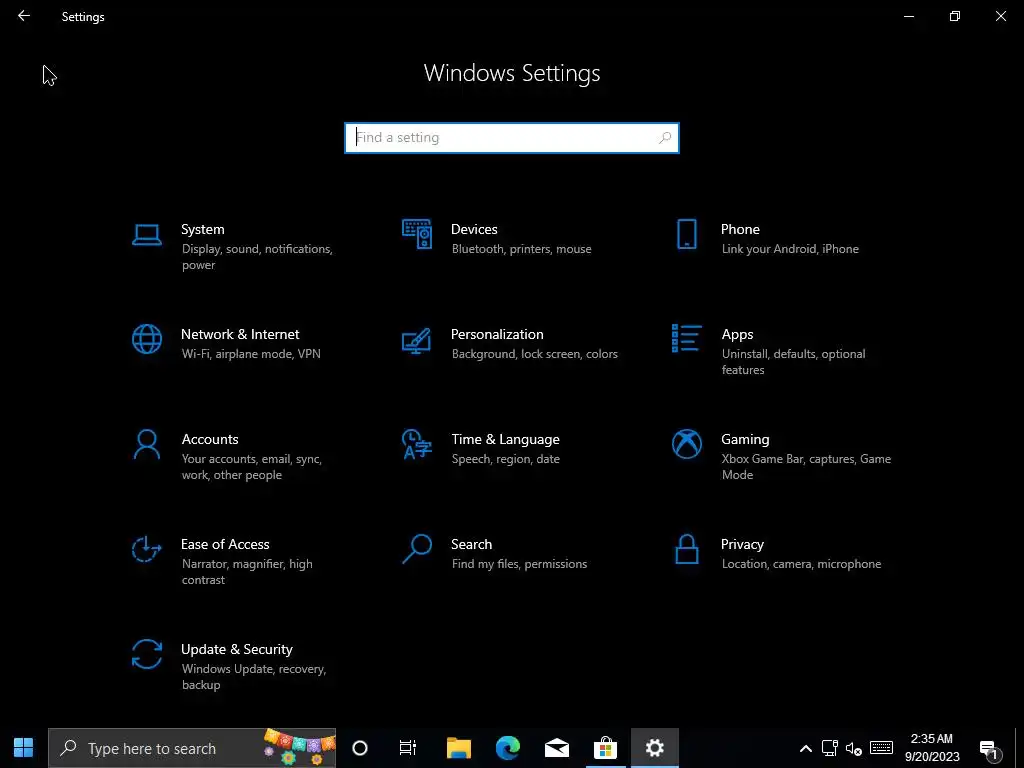
Task: Open the Phone icon
Action: (x=687, y=234)
